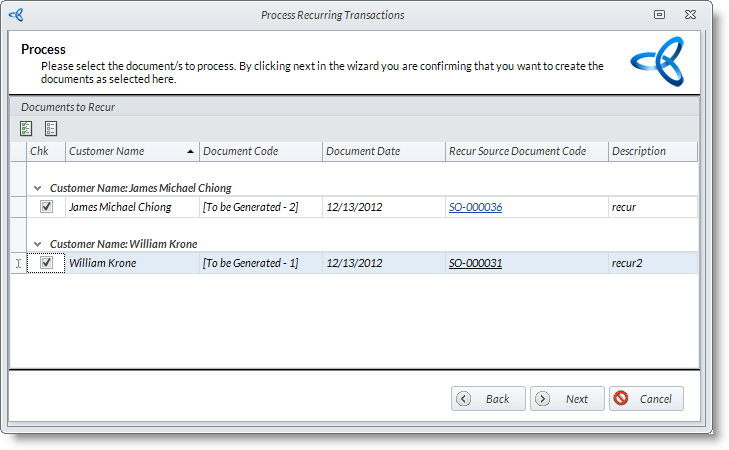Click the row indicator beside William Krone
Screen dimensions: 729x450
pos(17,264)
